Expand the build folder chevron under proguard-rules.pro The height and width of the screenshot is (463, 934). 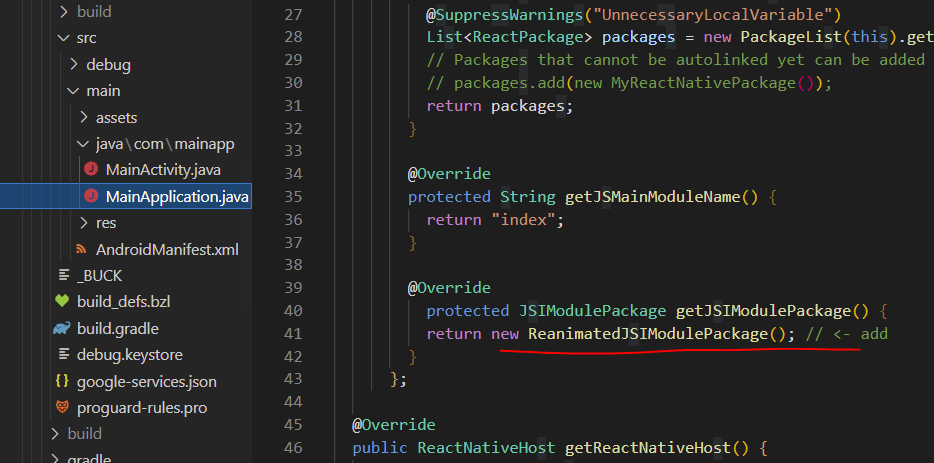(x=54, y=433)
